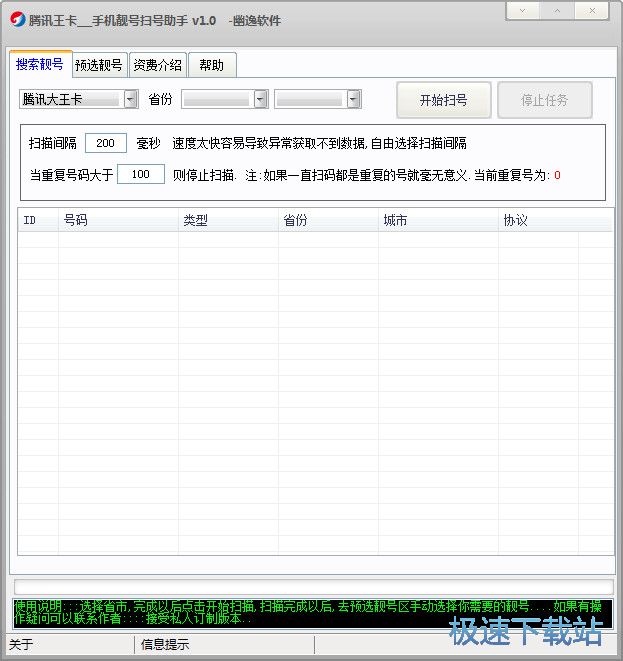The width and height of the screenshot is (623, 661).
Task: Go to the 搜索靓号 tab
Action: coord(40,64)
